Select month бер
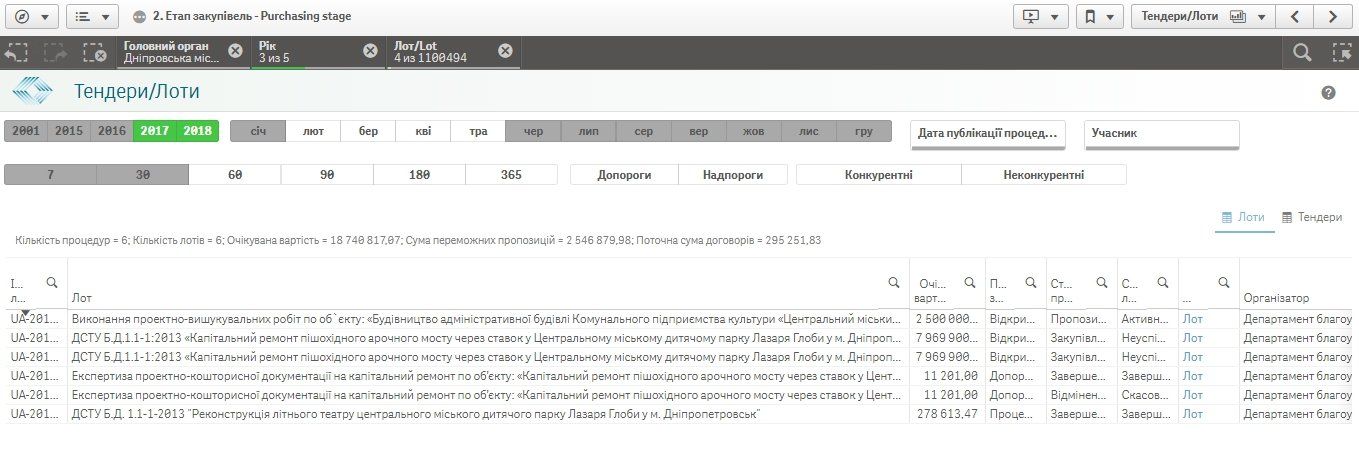This screenshot has height=458, width=1359. click(368, 131)
